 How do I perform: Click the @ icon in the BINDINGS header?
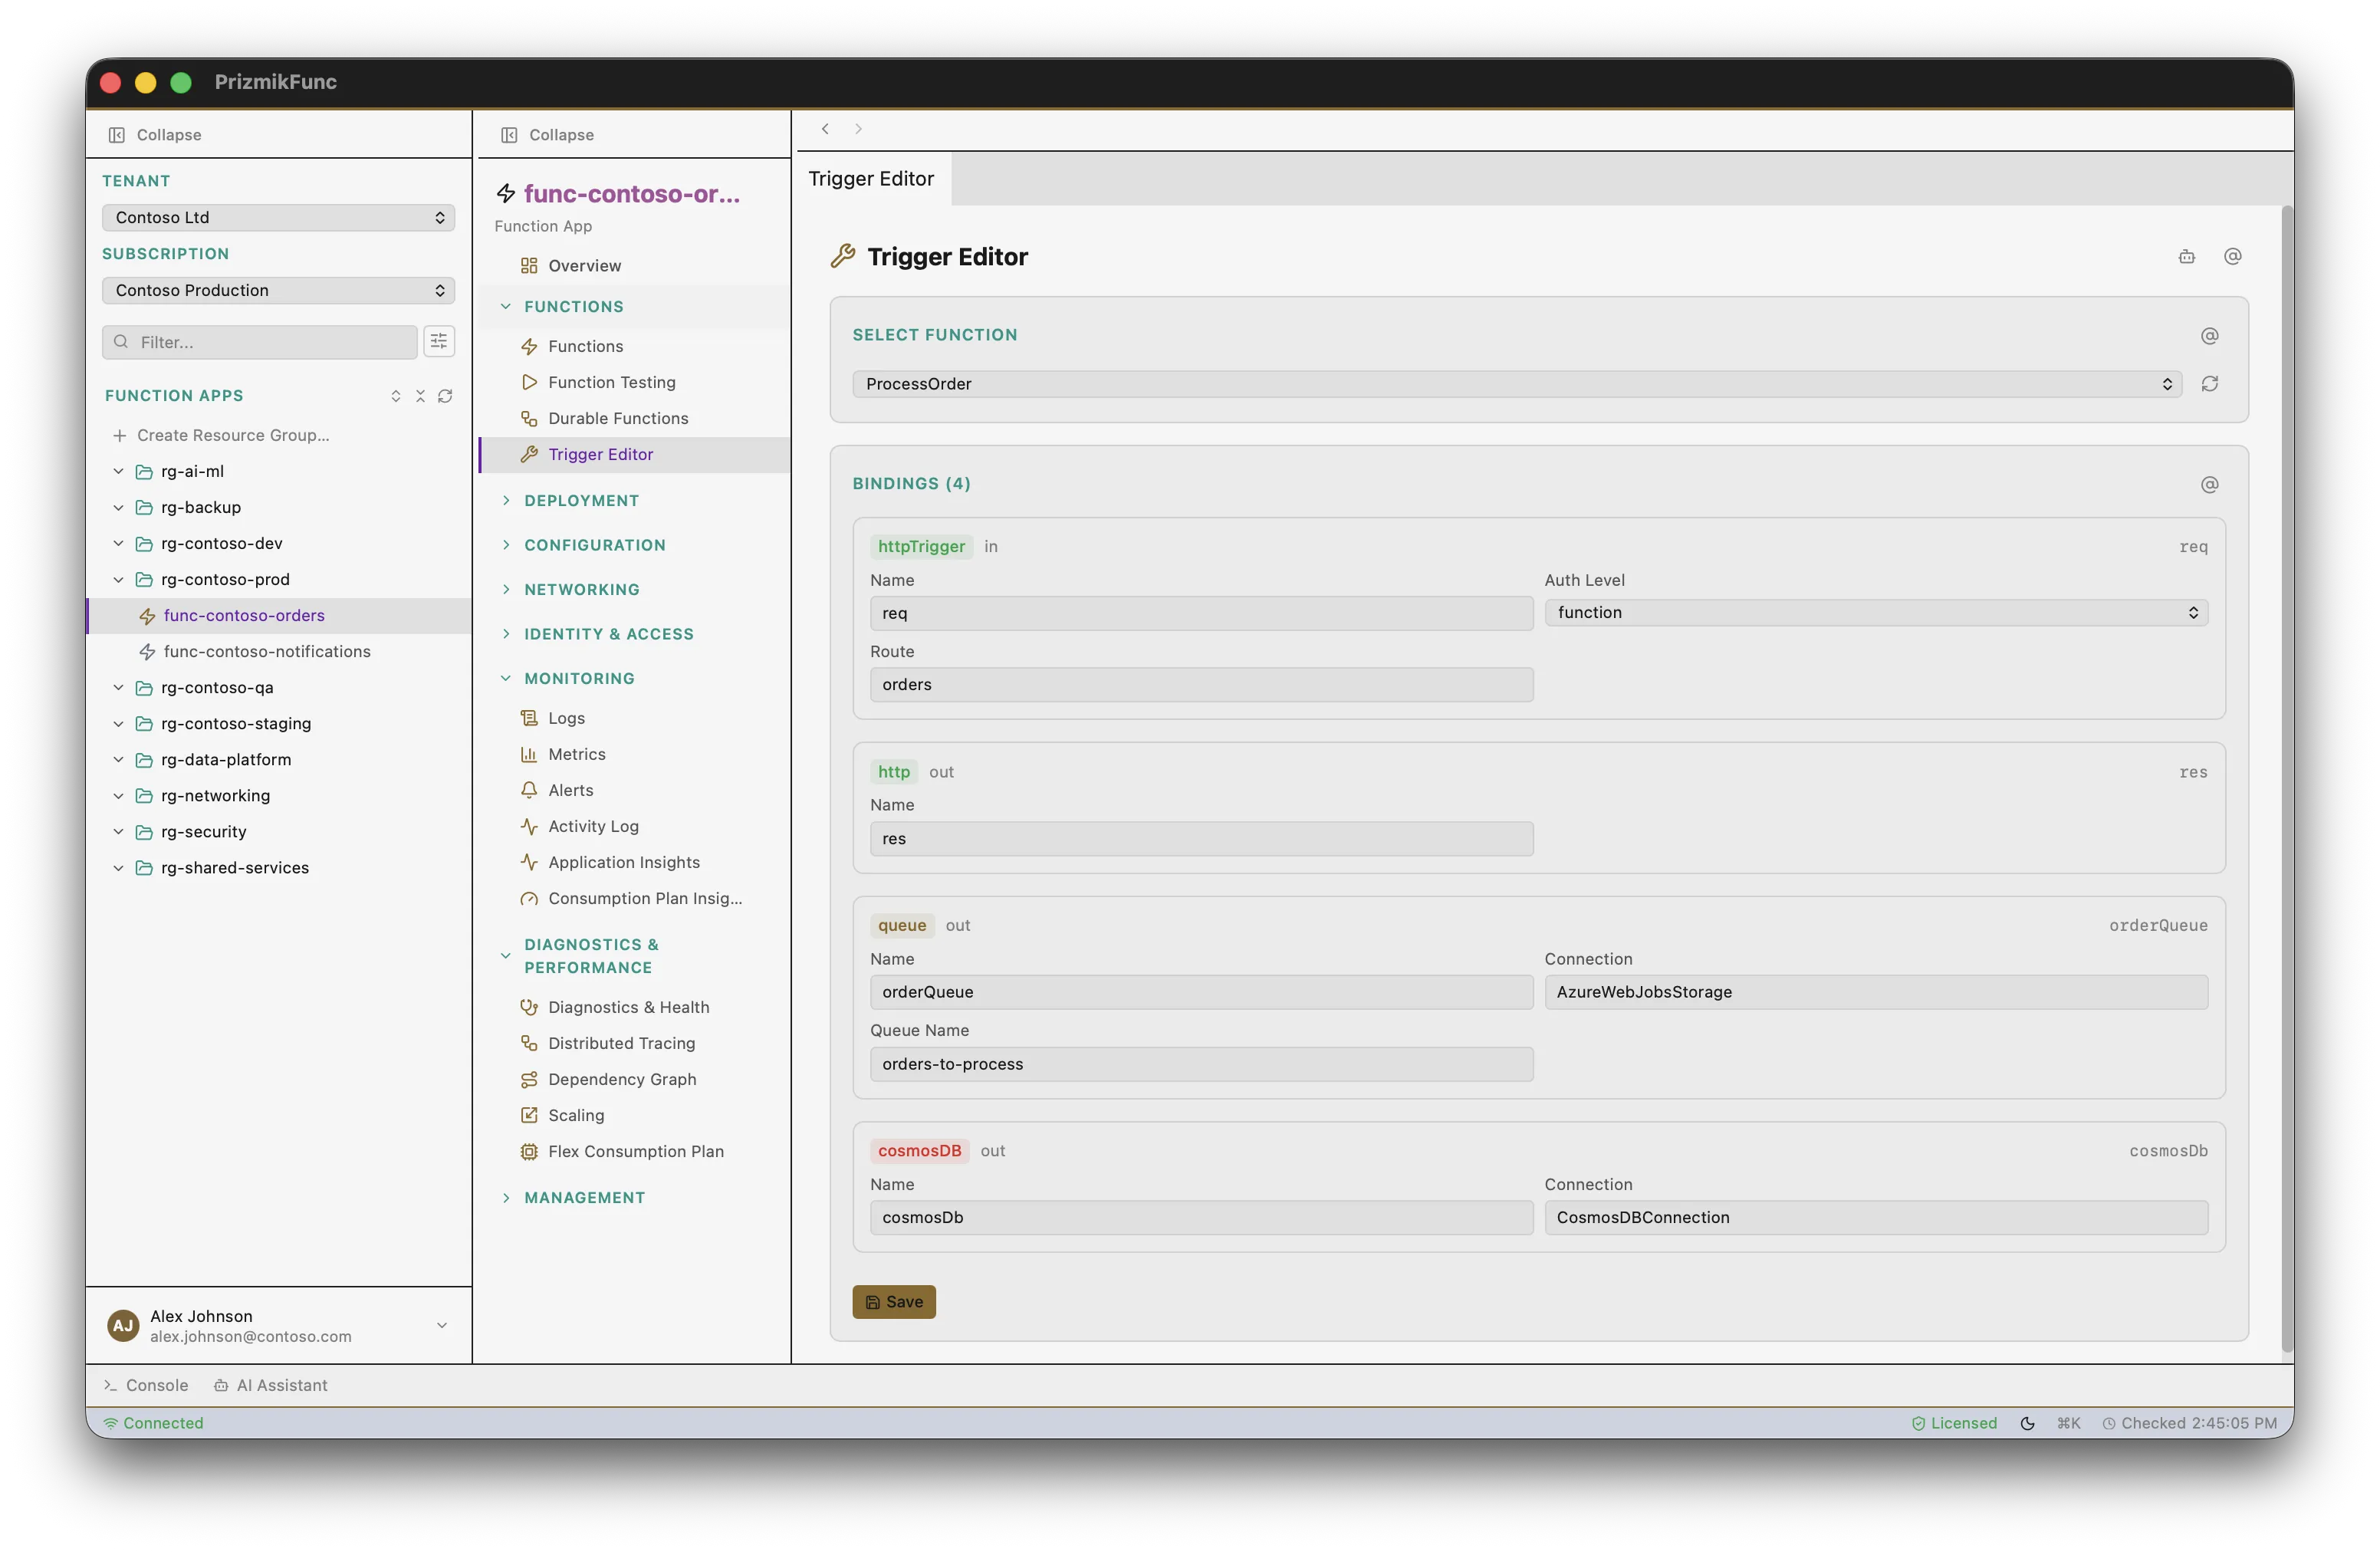tap(2210, 484)
